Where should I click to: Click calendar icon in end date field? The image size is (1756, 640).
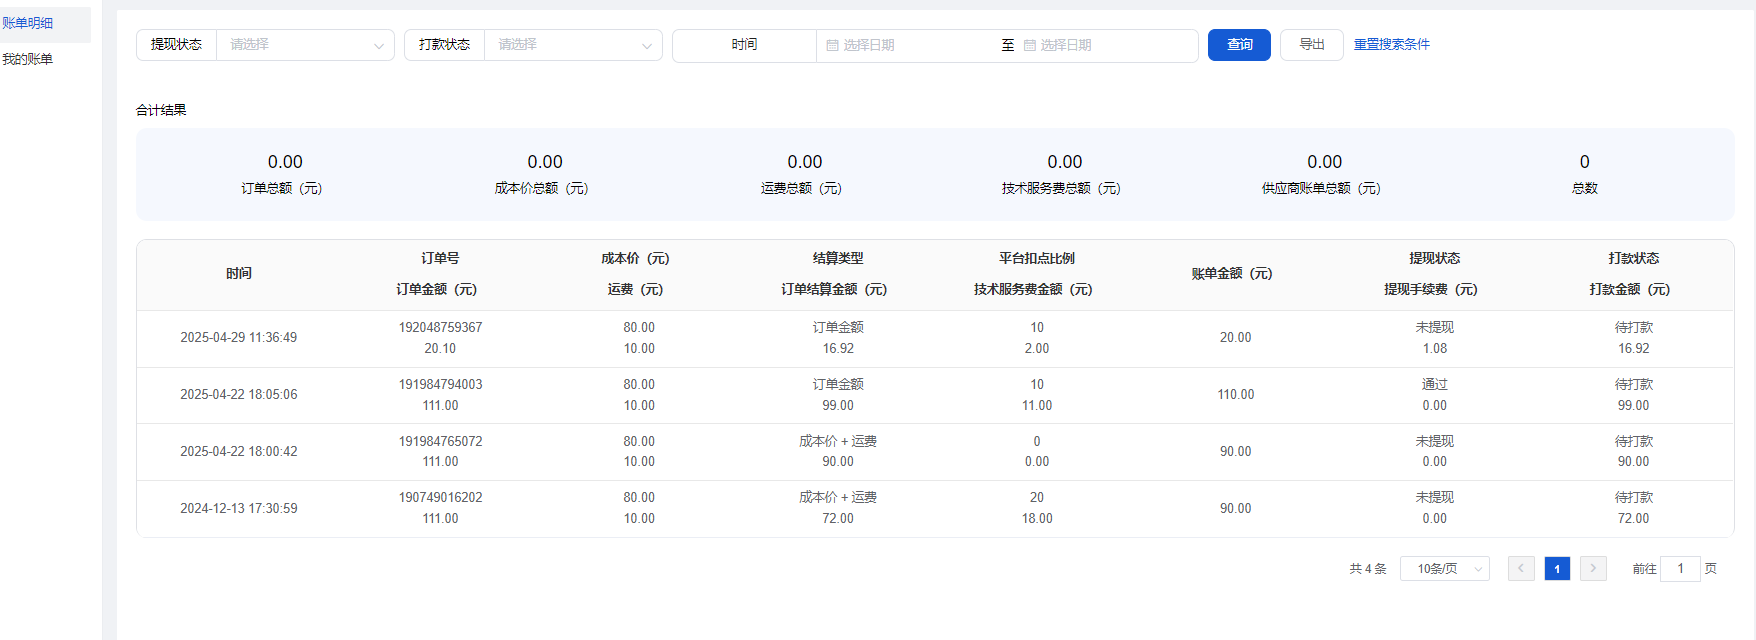(x=1029, y=45)
